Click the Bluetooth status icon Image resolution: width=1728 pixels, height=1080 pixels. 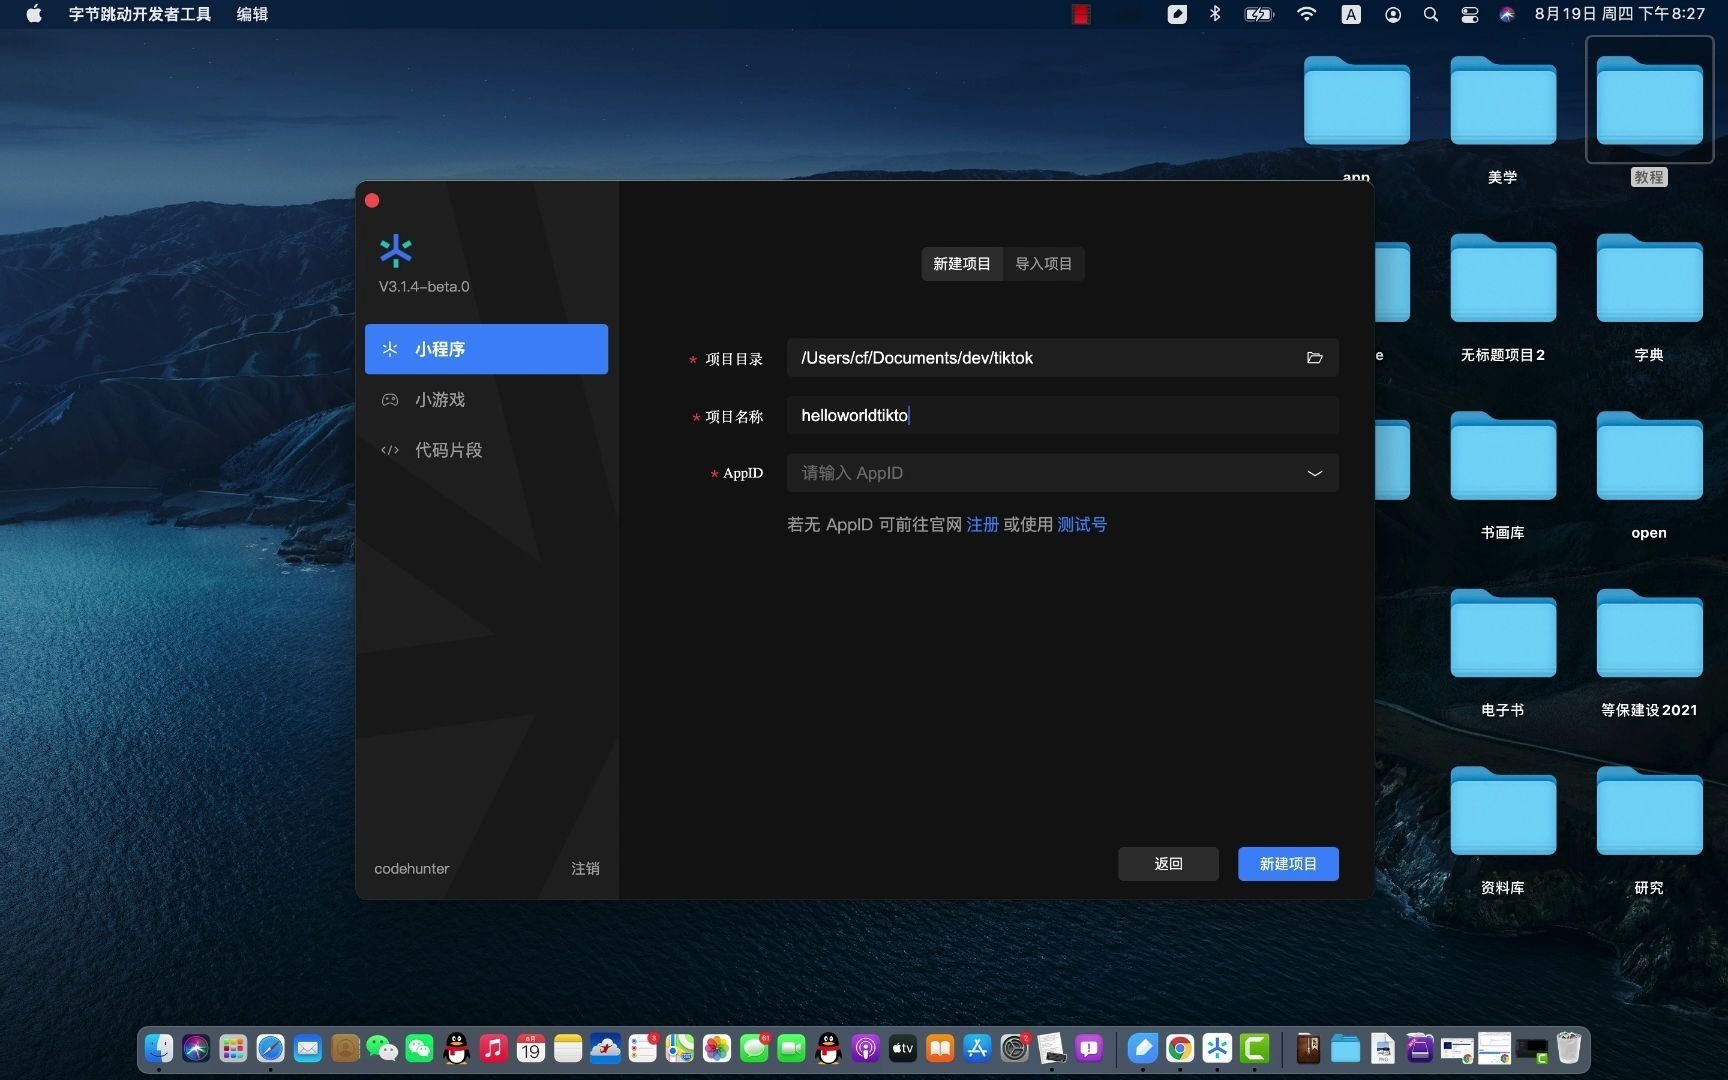[x=1215, y=14]
